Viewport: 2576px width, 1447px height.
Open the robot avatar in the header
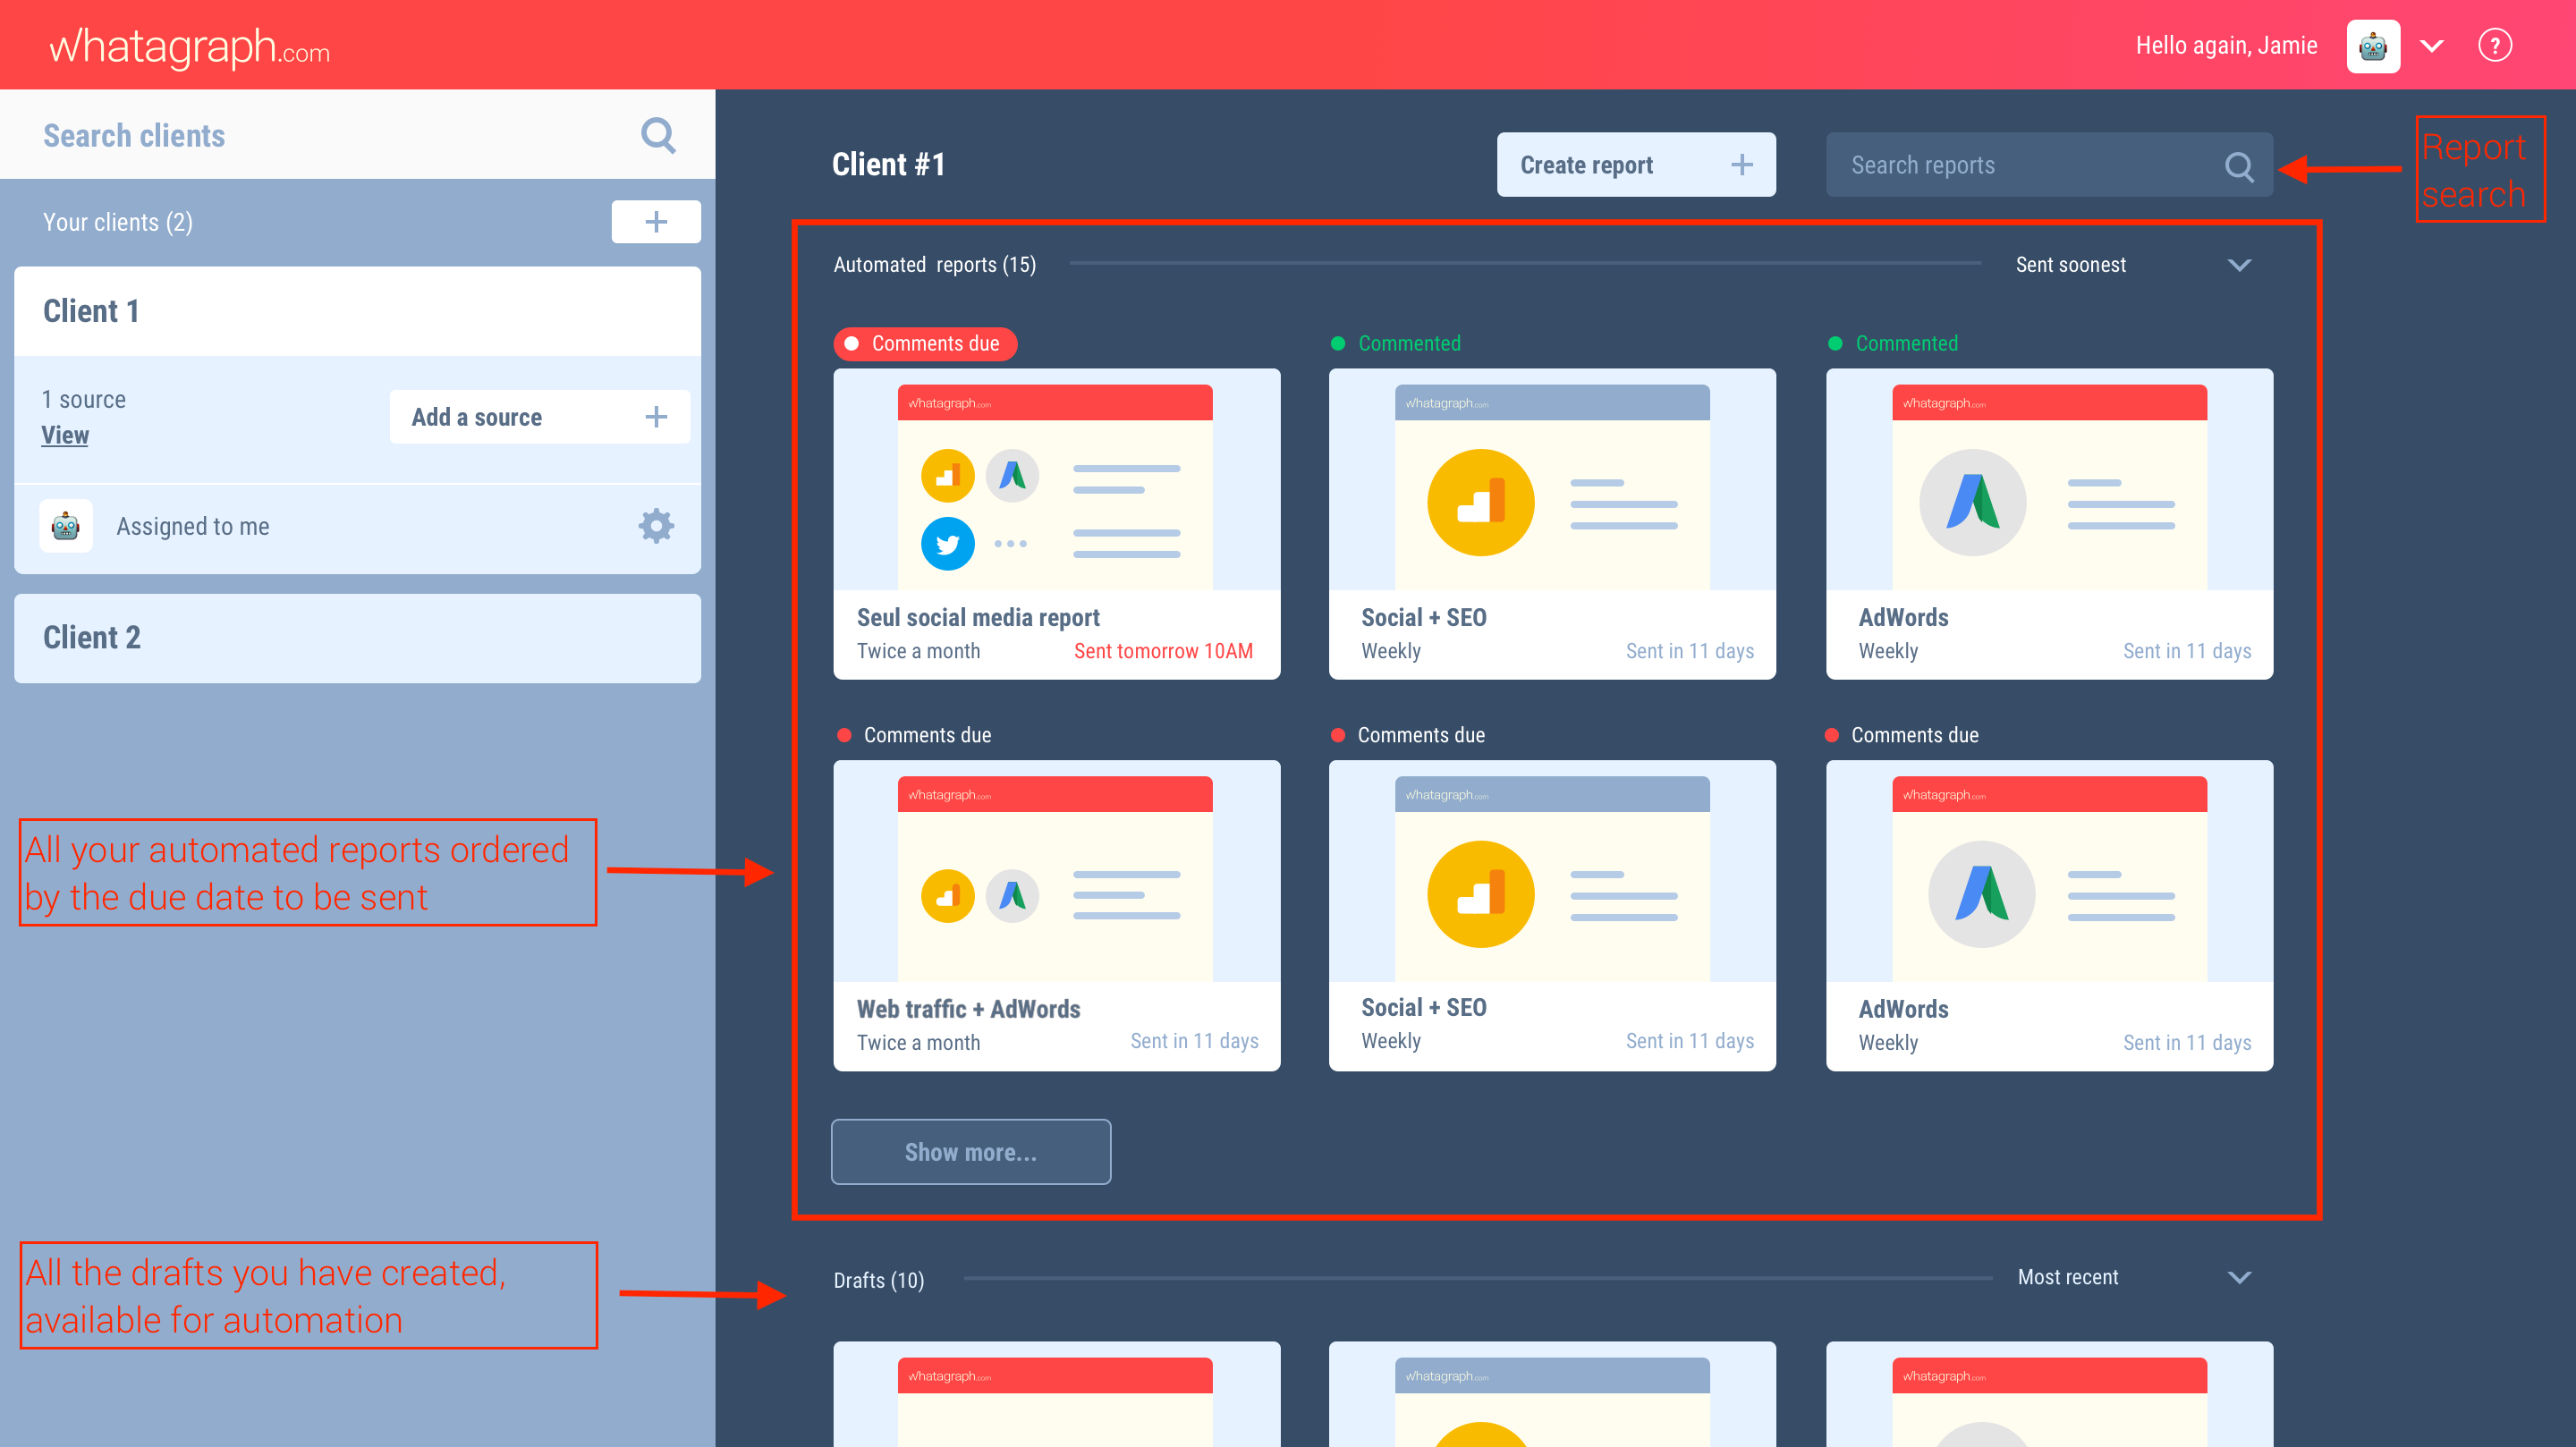[x=2373, y=46]
